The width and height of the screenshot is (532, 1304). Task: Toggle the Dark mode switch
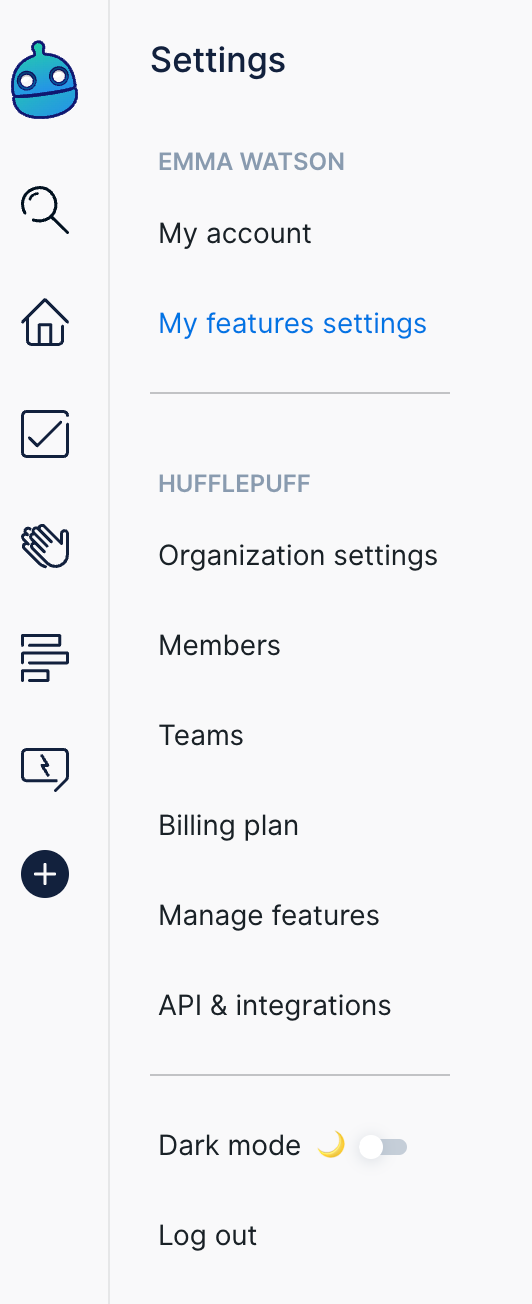pos(383,1146)
